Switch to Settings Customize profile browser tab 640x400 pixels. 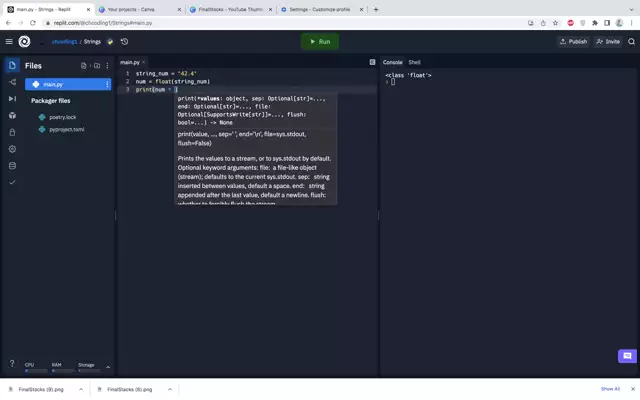(322, 9)
